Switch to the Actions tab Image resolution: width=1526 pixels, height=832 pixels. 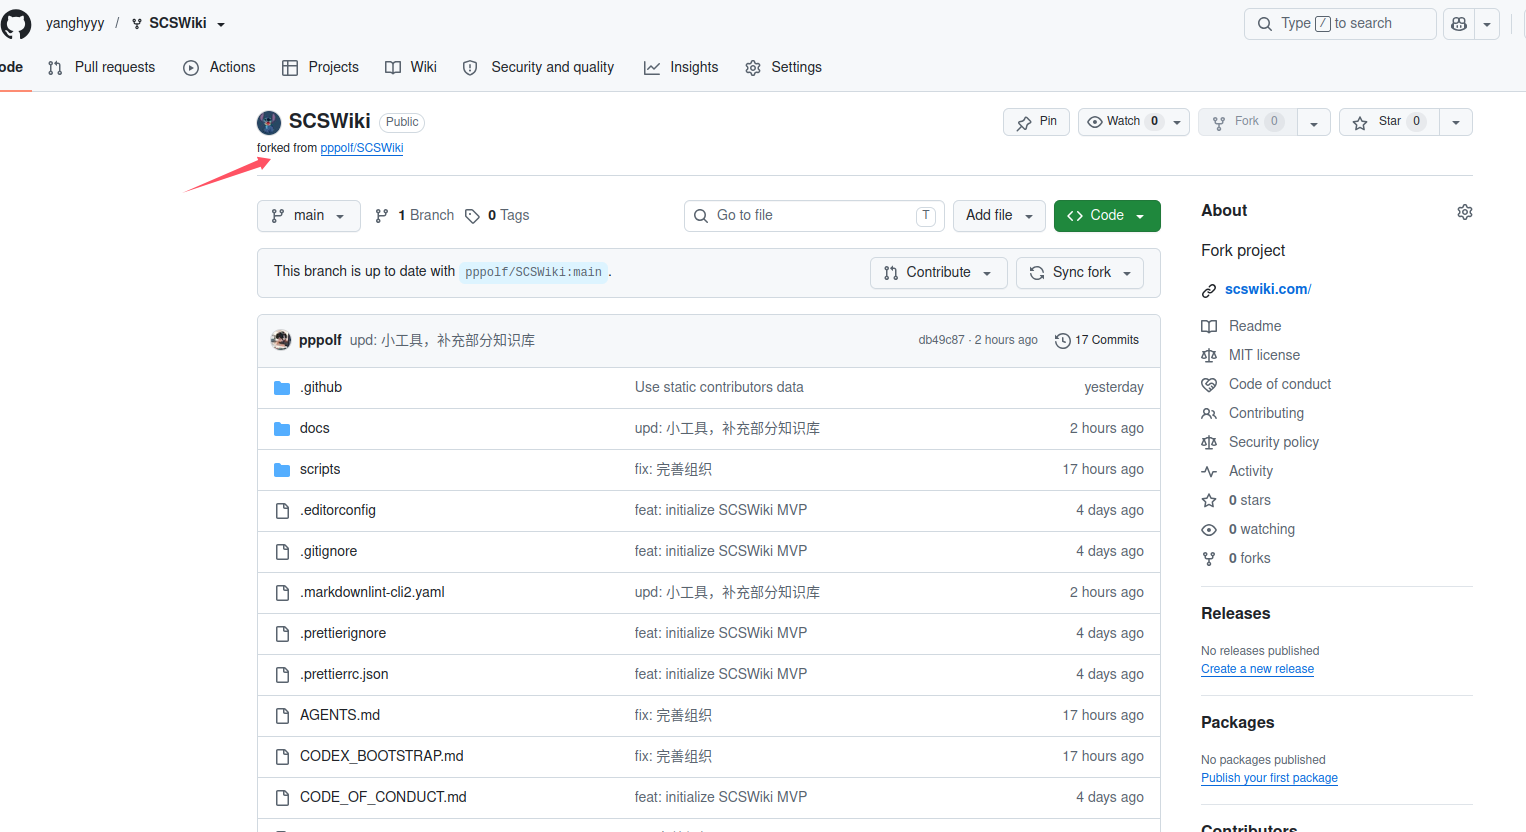pyautogui.click(x=219, y=67)
